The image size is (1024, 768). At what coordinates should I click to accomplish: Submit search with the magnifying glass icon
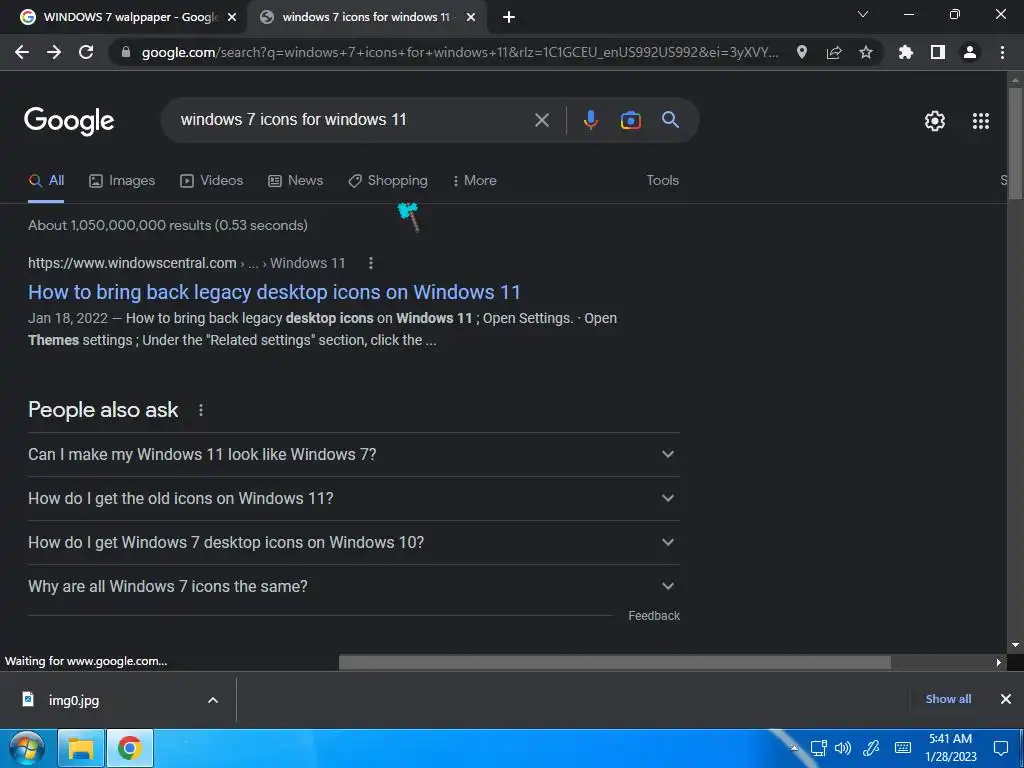click(x=671, y=120)
